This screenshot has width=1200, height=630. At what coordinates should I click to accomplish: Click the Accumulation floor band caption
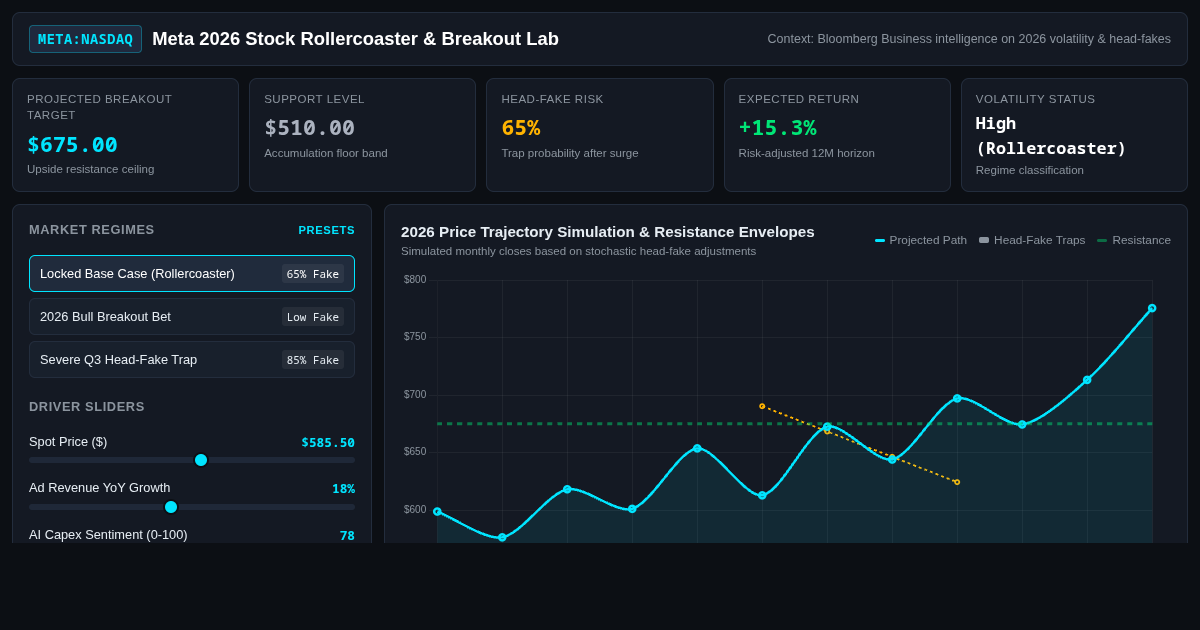[326, 153]
